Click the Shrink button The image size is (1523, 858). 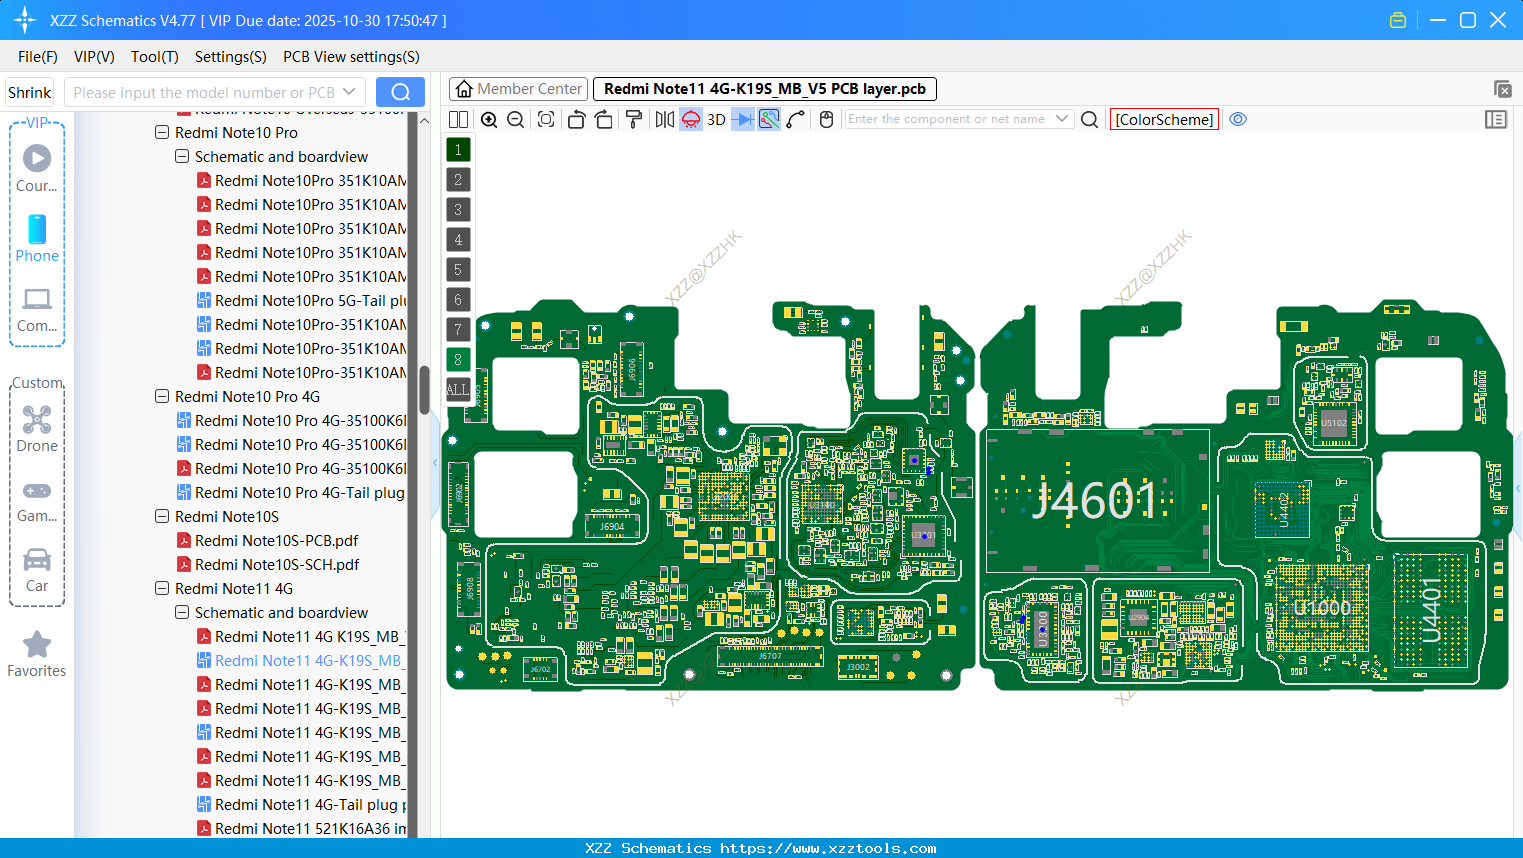pos(29,92)
